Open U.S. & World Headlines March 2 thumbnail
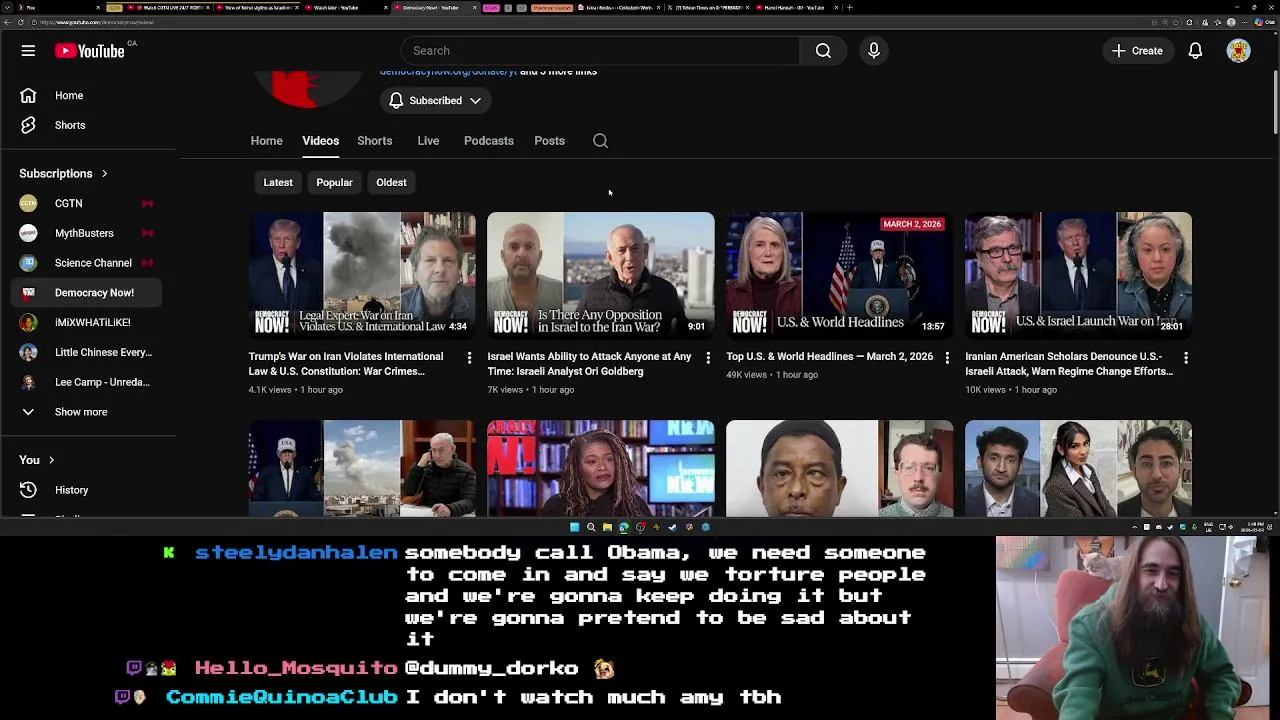 pyautogui.click(x=840, y=275)
